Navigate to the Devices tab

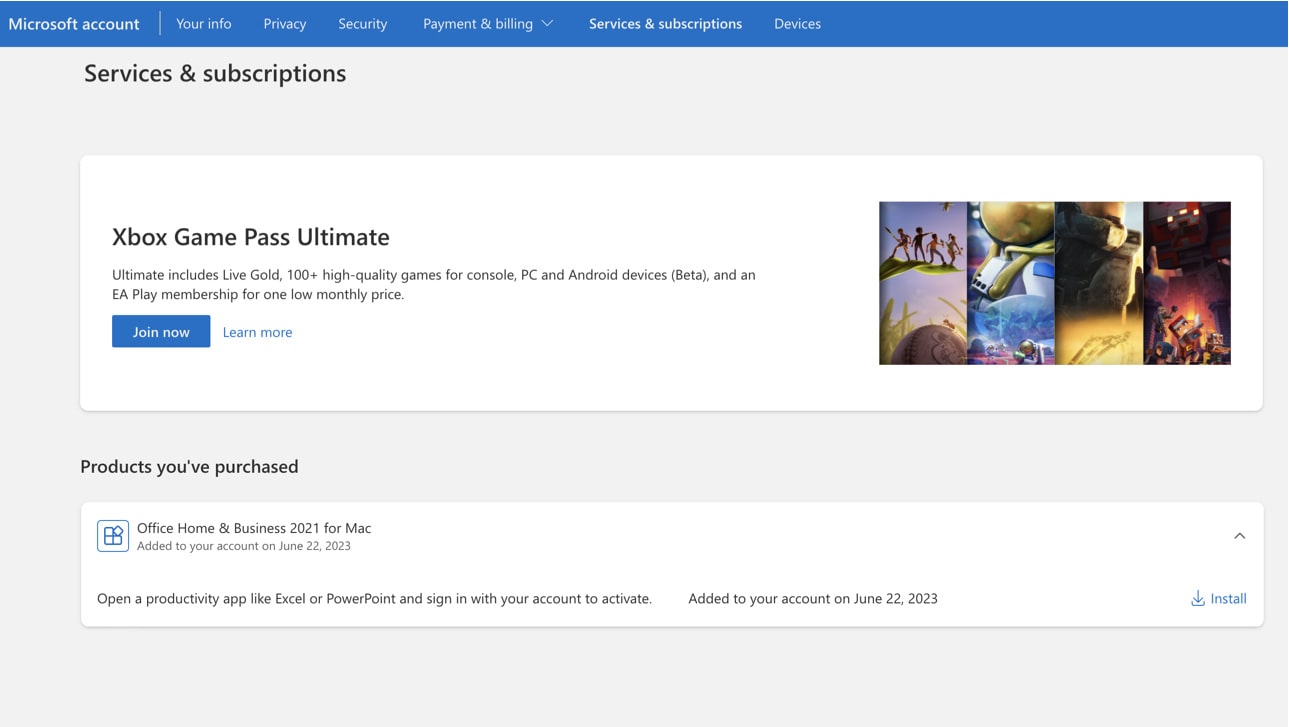click(797, 24)
